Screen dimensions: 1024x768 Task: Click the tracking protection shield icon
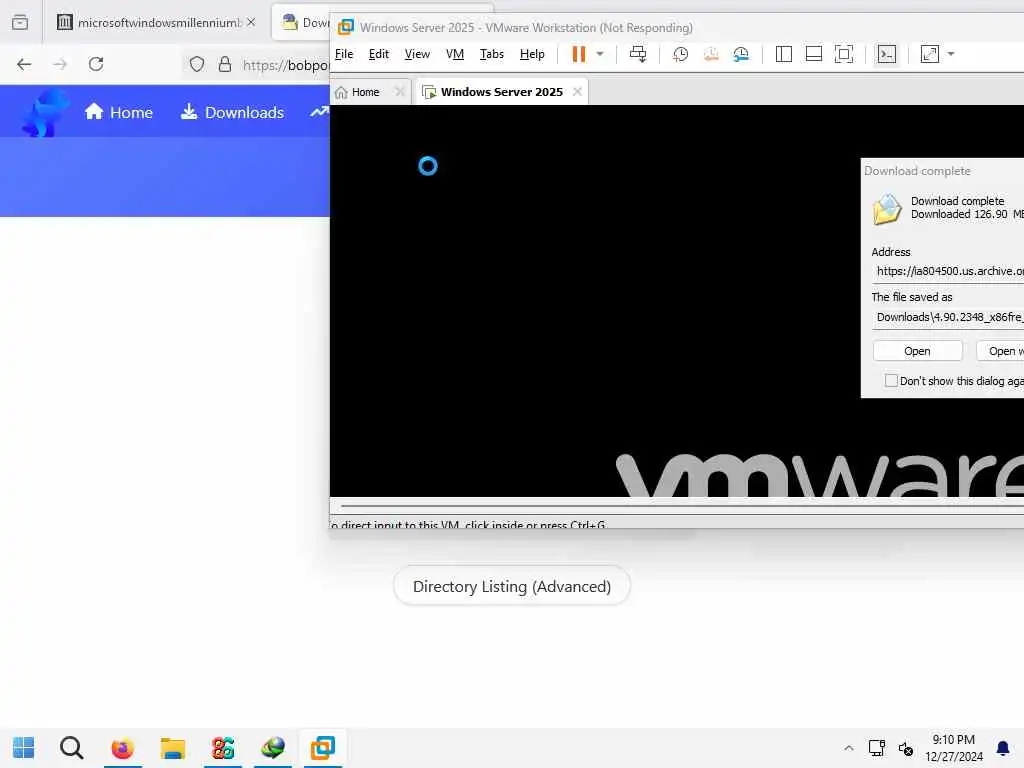[197, 64]
